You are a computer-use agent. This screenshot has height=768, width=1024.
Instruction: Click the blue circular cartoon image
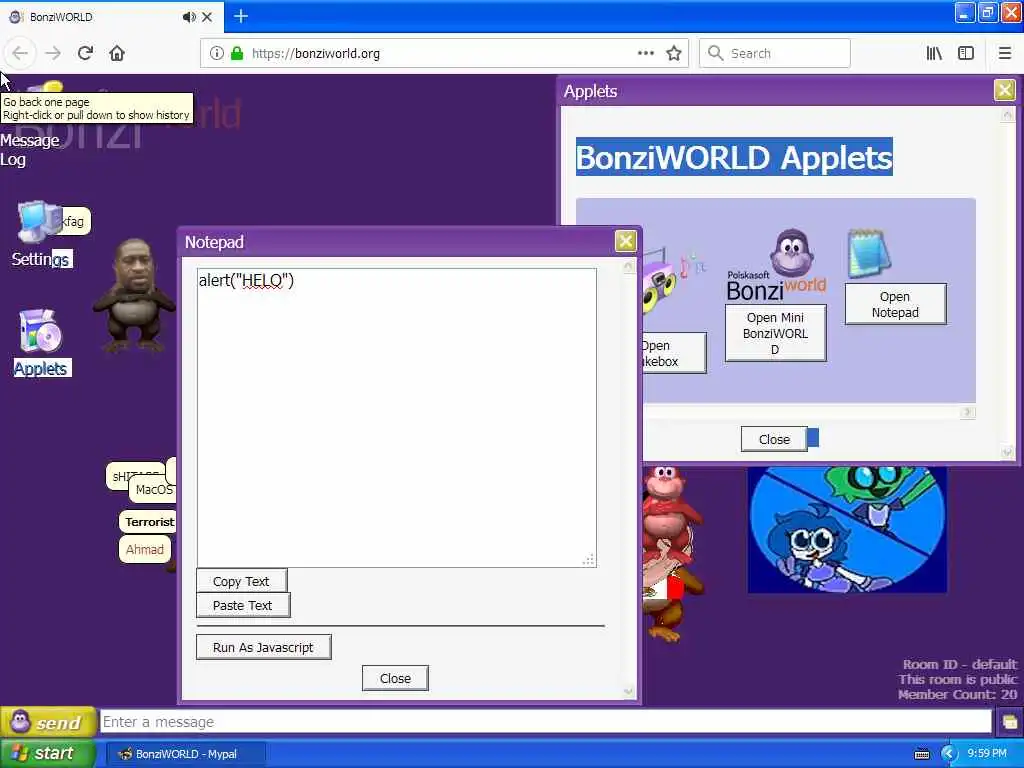[847, 530]
